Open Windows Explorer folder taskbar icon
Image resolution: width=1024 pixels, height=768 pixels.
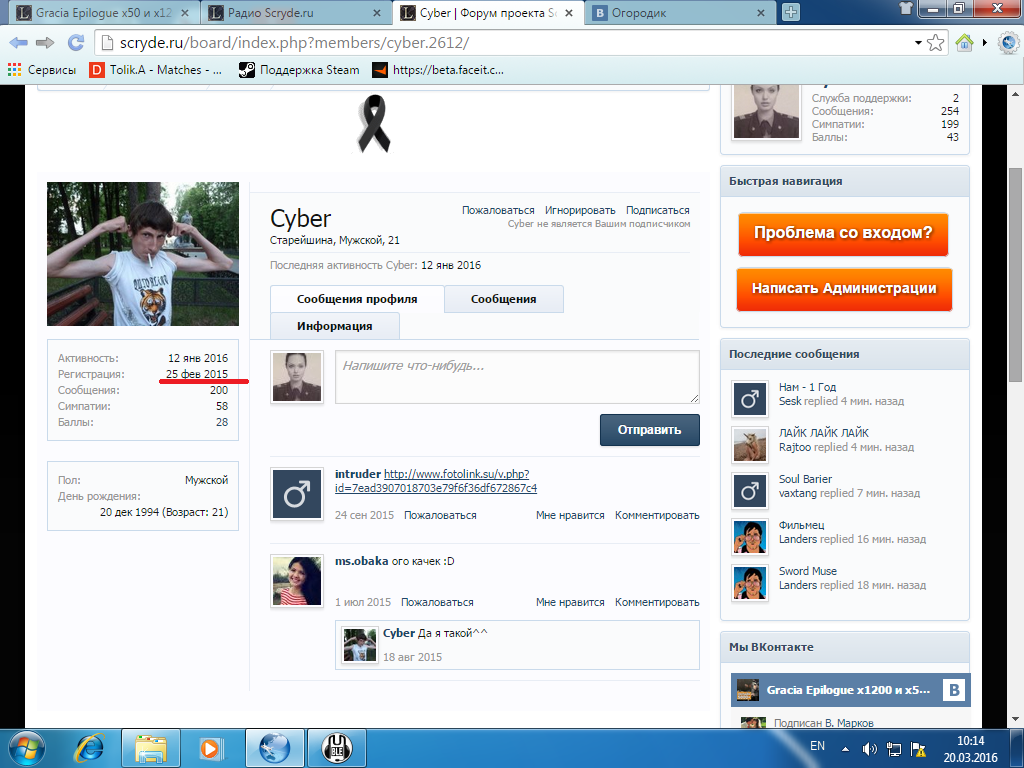pos(152,747)
